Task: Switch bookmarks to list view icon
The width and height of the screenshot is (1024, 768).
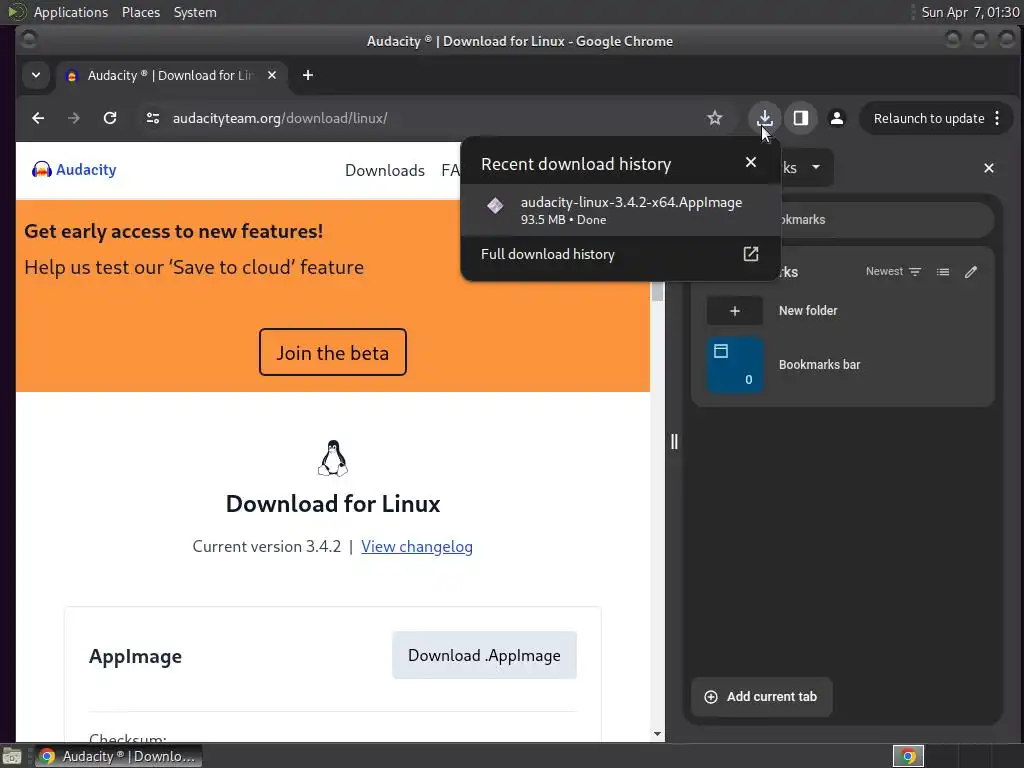Action: click(x=943, y=272)
